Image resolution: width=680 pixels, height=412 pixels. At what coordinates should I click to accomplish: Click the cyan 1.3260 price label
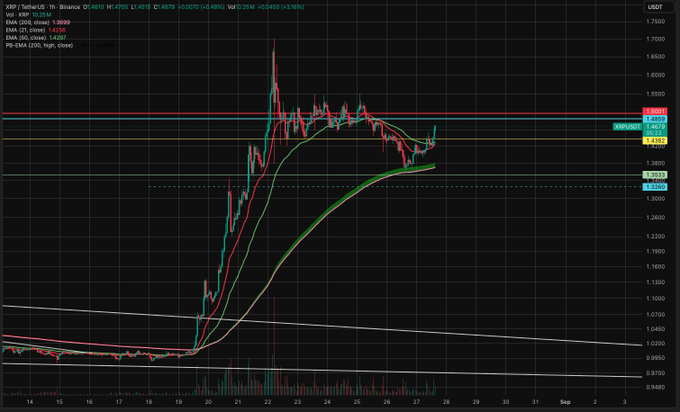pyautogui.click(x=655, y=187)
